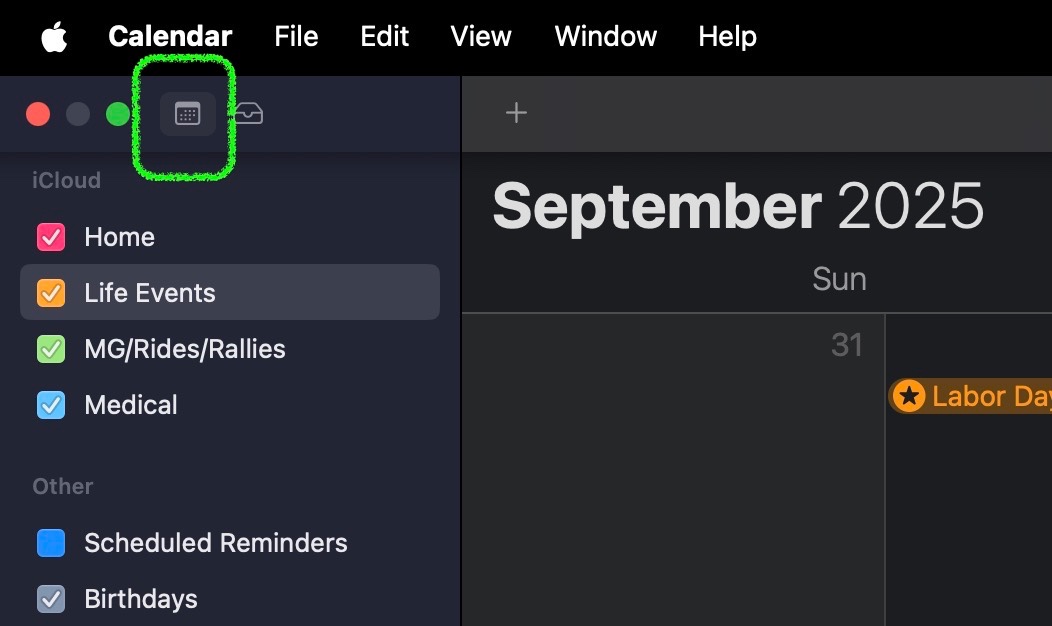This screenshot has width=1052, height=626.
Task: Open the View menu
Action: 481,37
